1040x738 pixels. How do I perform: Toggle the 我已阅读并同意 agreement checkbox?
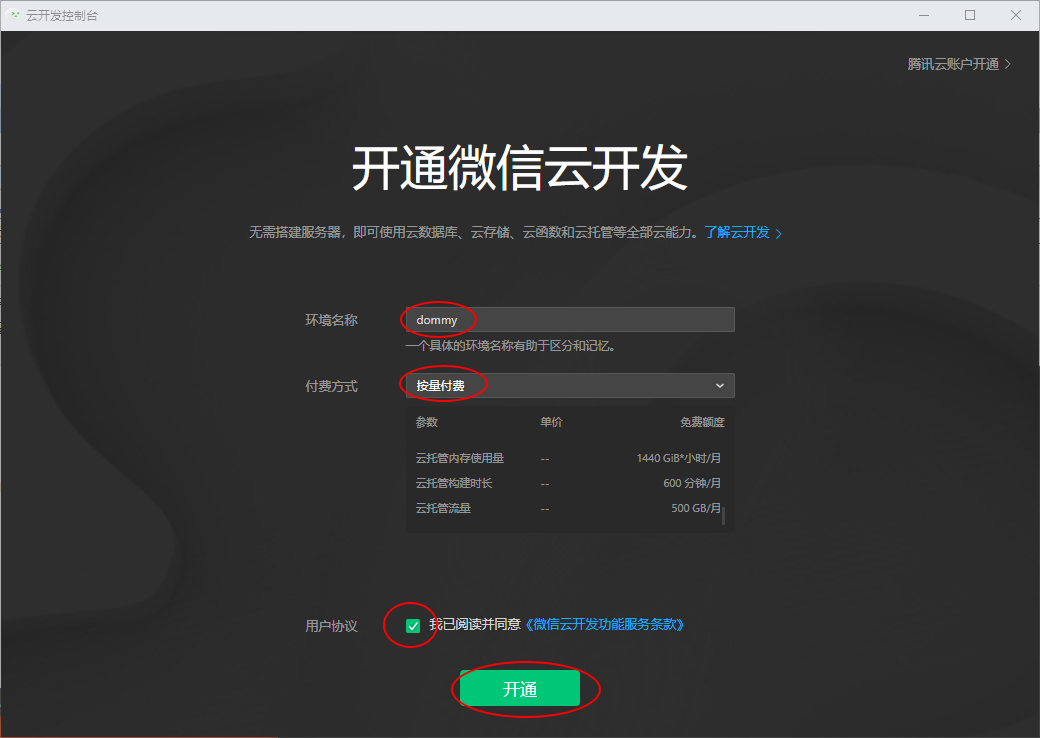point(413,625)
